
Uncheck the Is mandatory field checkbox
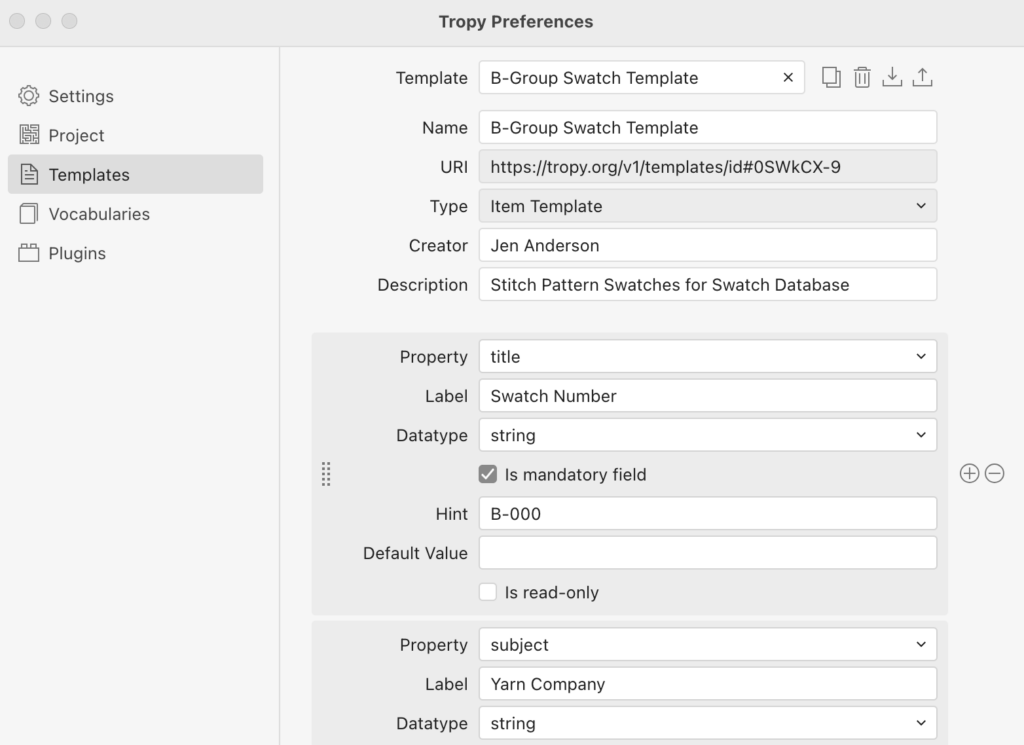coord(488,475)
